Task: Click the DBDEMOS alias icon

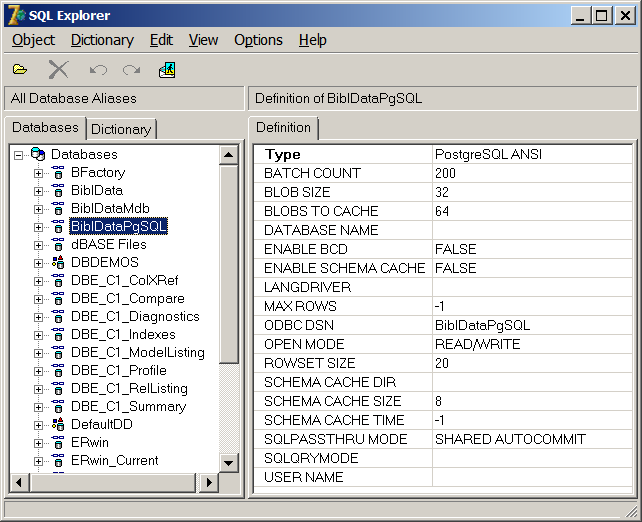Action: 58,262
